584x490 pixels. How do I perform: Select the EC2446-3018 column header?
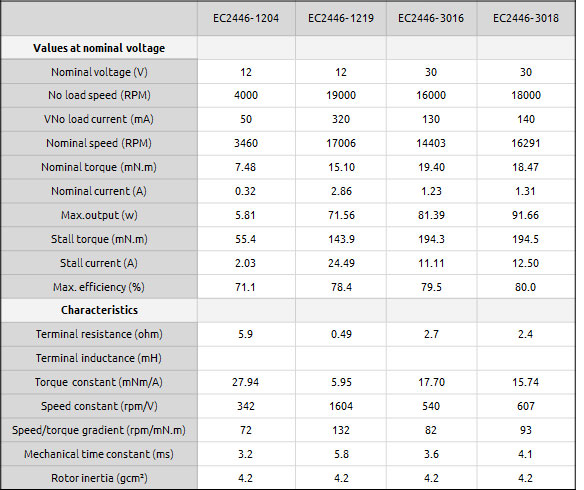[526, 18]
